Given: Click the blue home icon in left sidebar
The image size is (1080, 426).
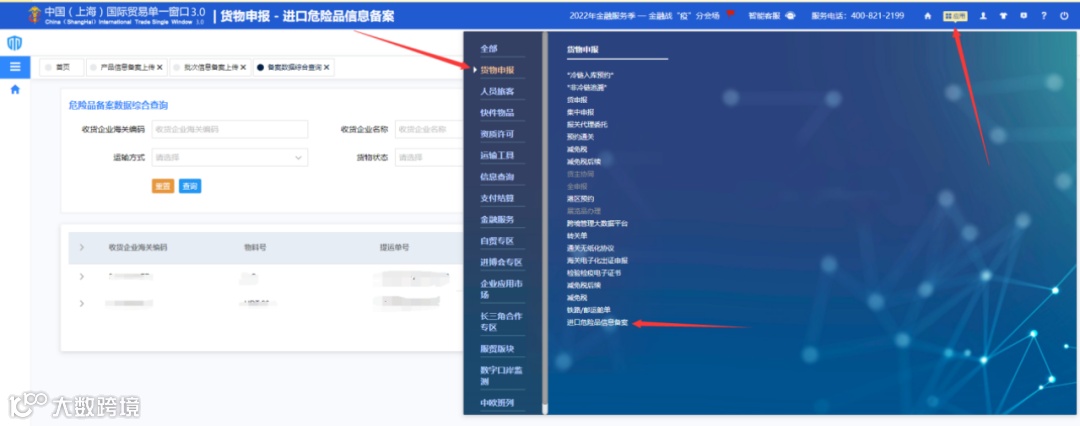Looking at the screenshot, I should (x=15, y=90).
